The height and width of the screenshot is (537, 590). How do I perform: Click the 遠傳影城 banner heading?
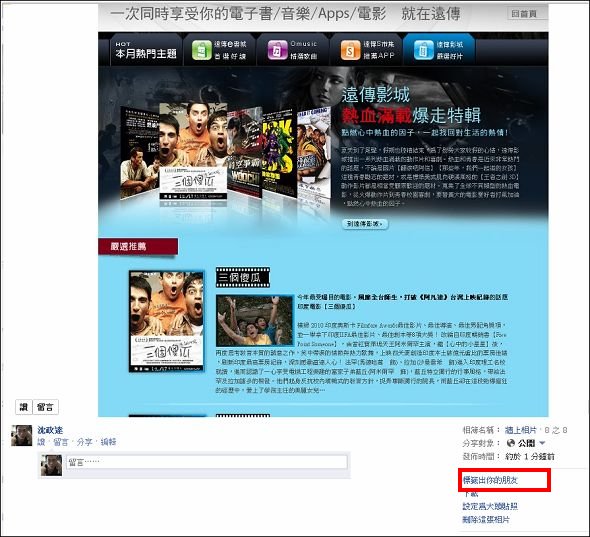click(376, 94)
